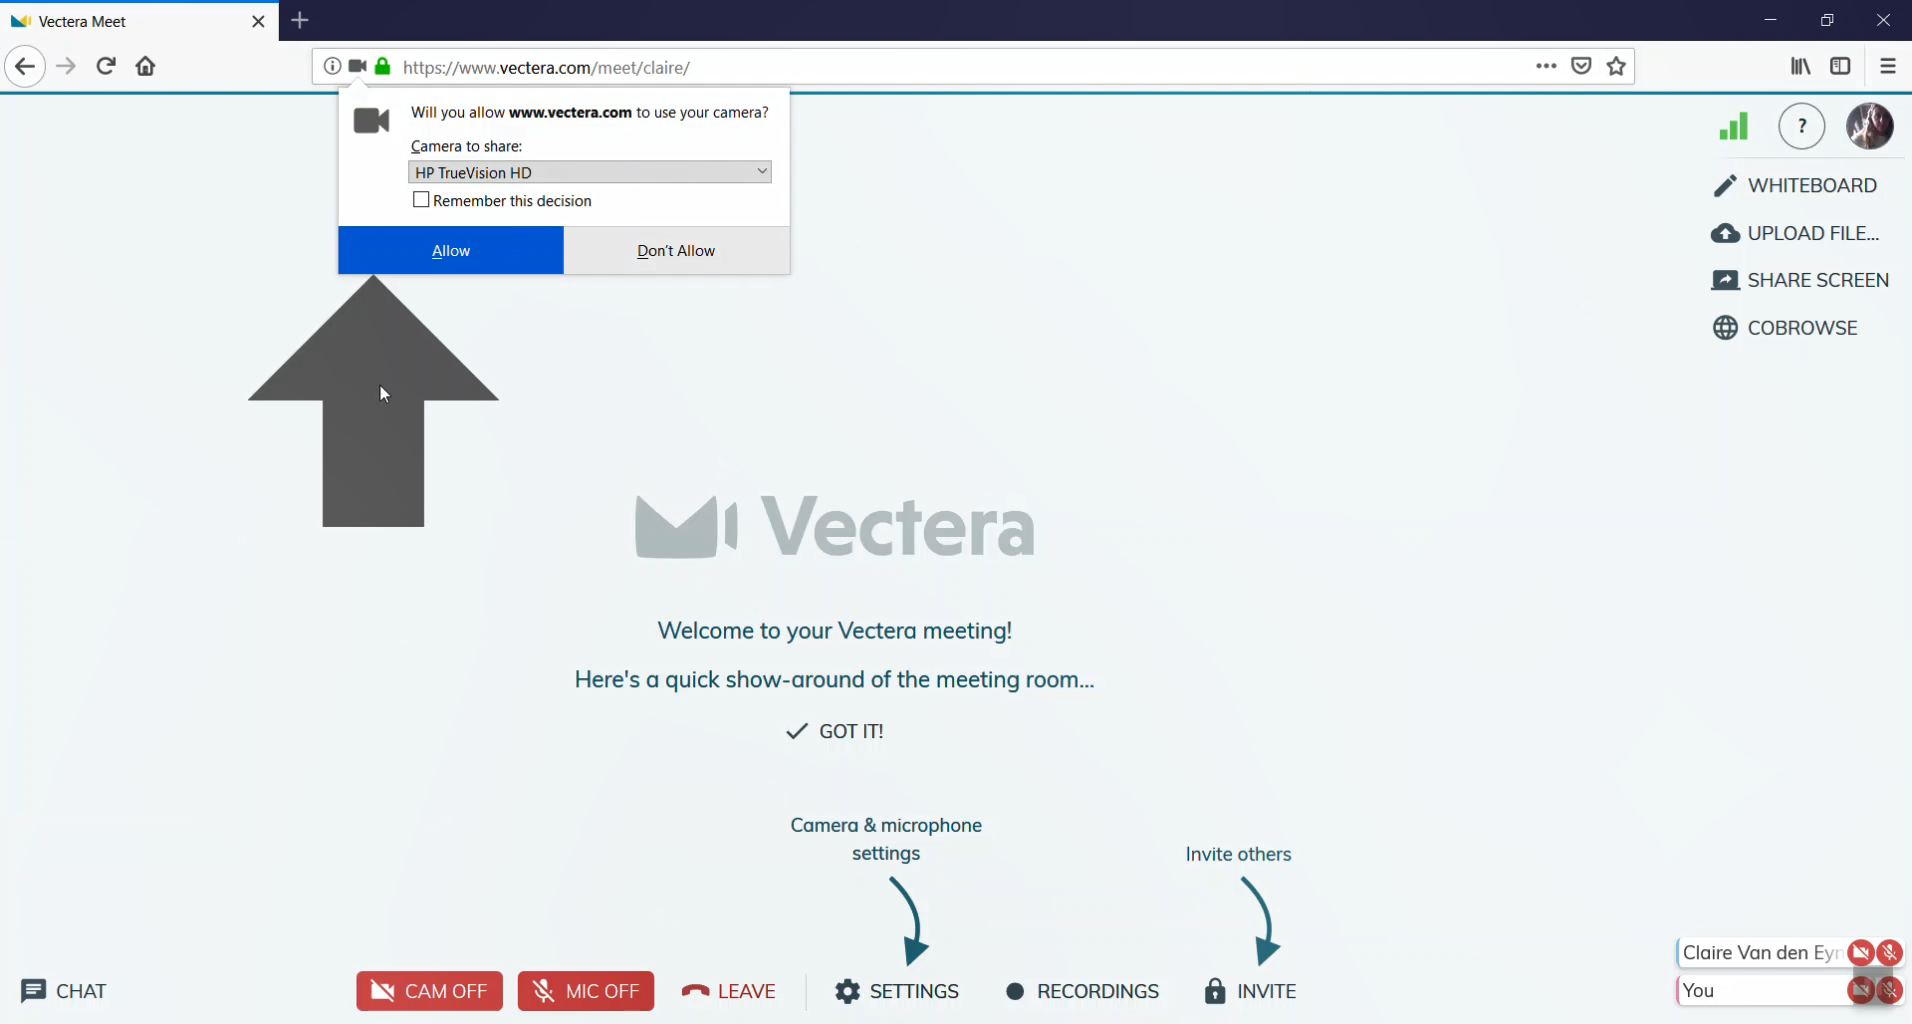This screenshot has width=1912, height=1024.
Task: Open meeting Settings
Action: (x=897, y=991)
